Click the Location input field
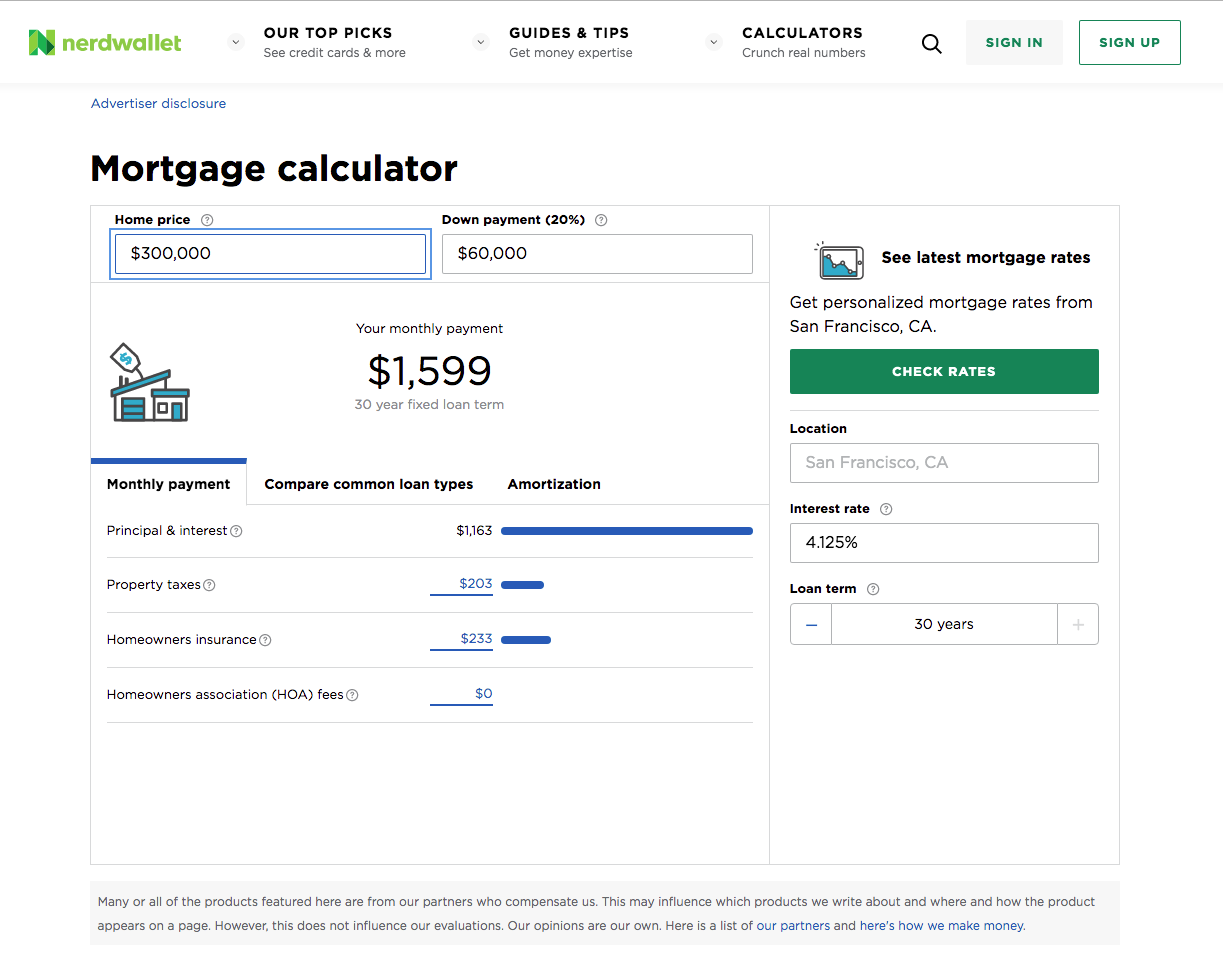The image size is (1223, 957). 944,463
